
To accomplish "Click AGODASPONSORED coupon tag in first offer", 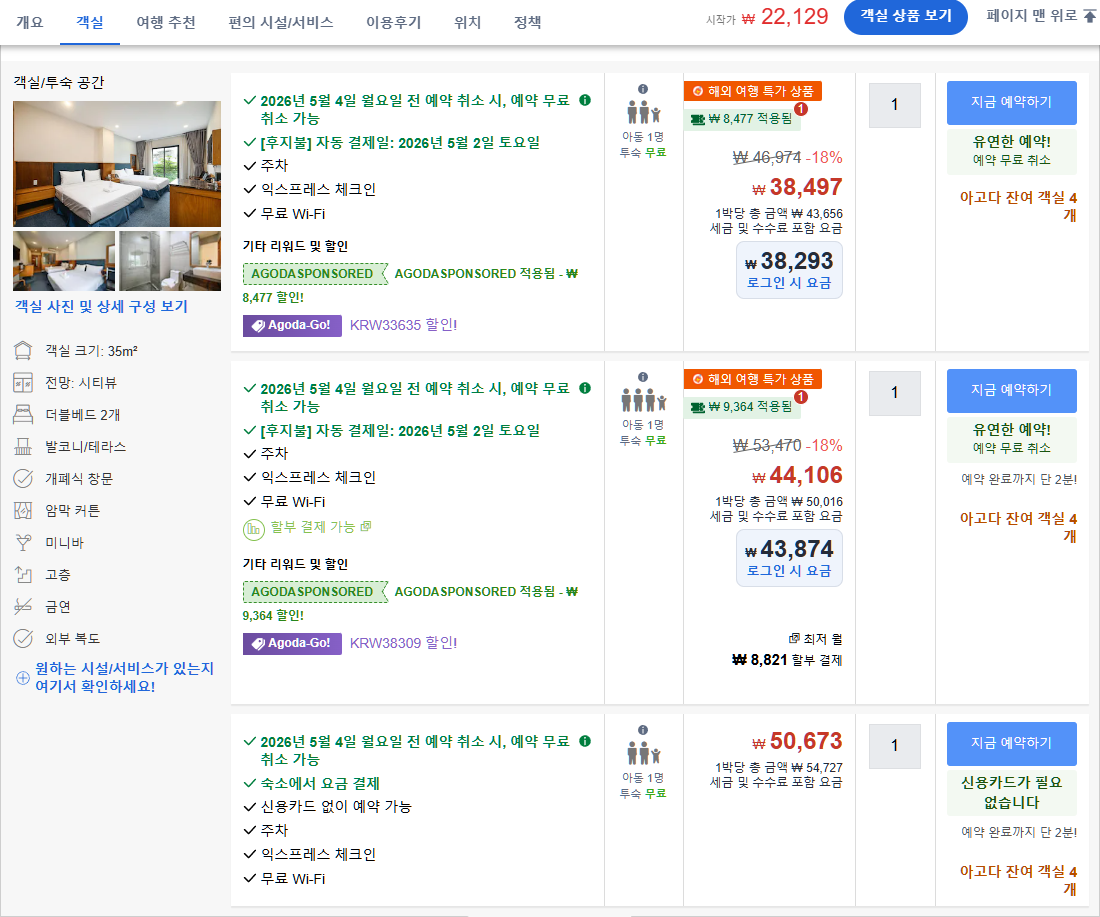I will pos(315,274).
